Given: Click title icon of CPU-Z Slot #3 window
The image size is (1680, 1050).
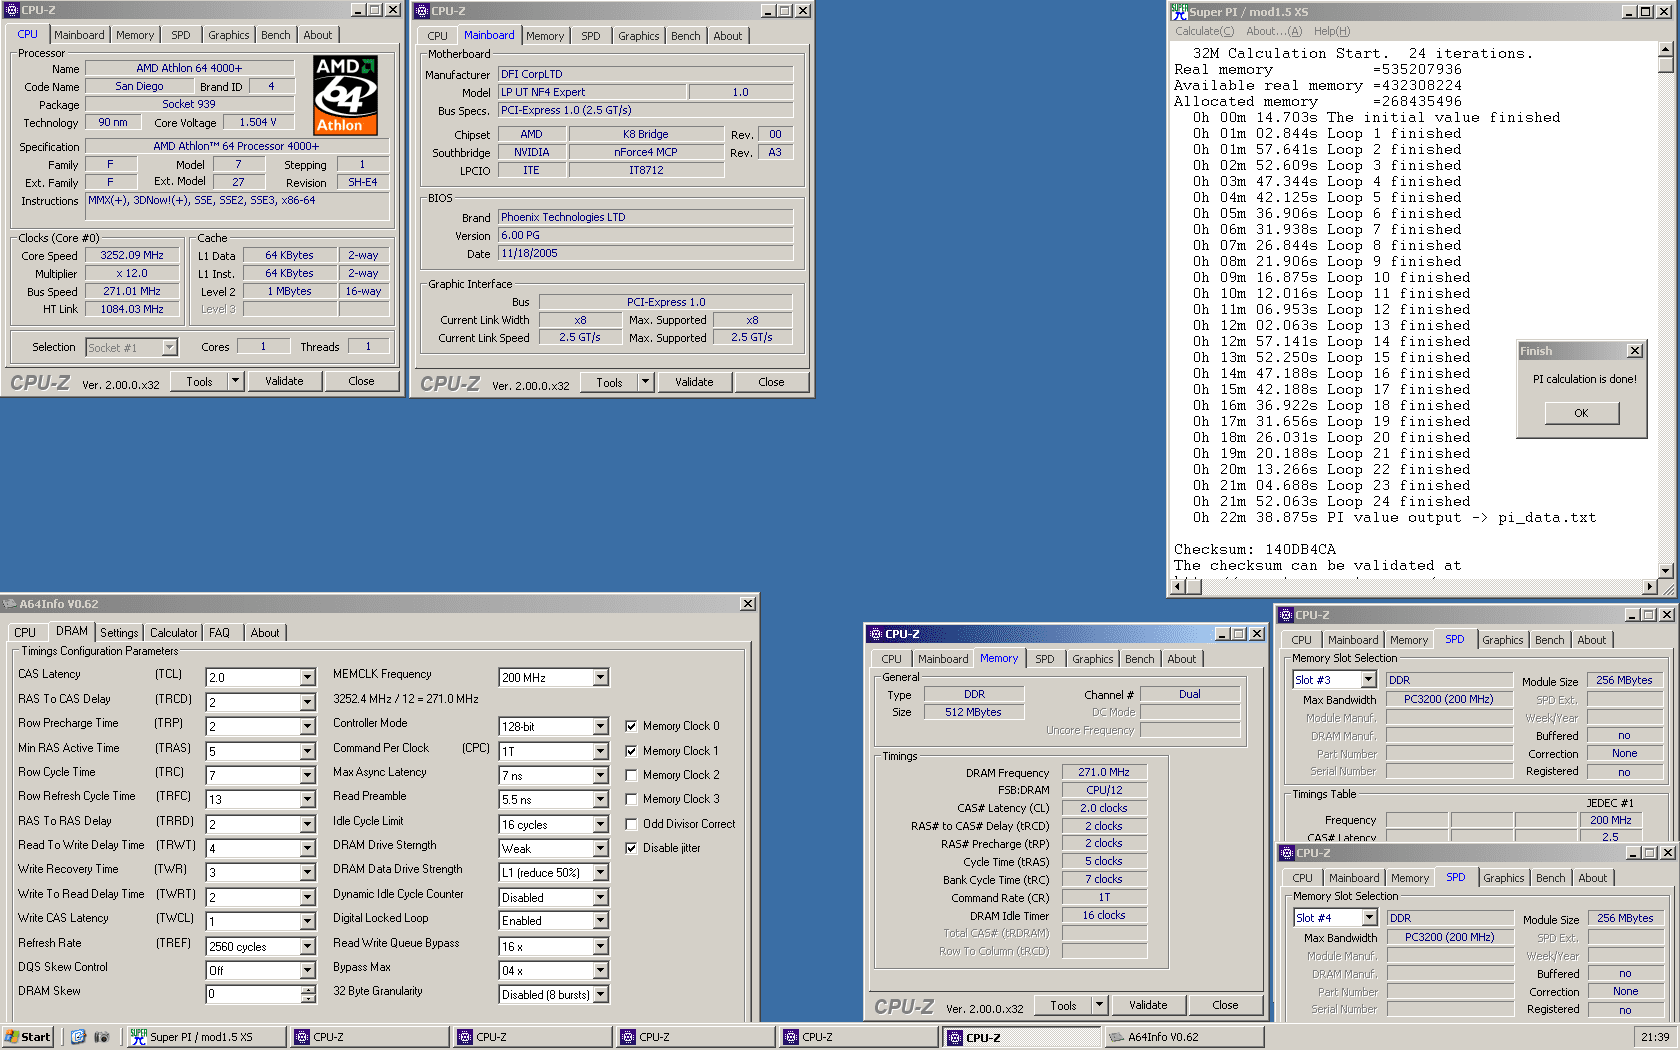Looking at the screenshot, I should [1286, 615].
